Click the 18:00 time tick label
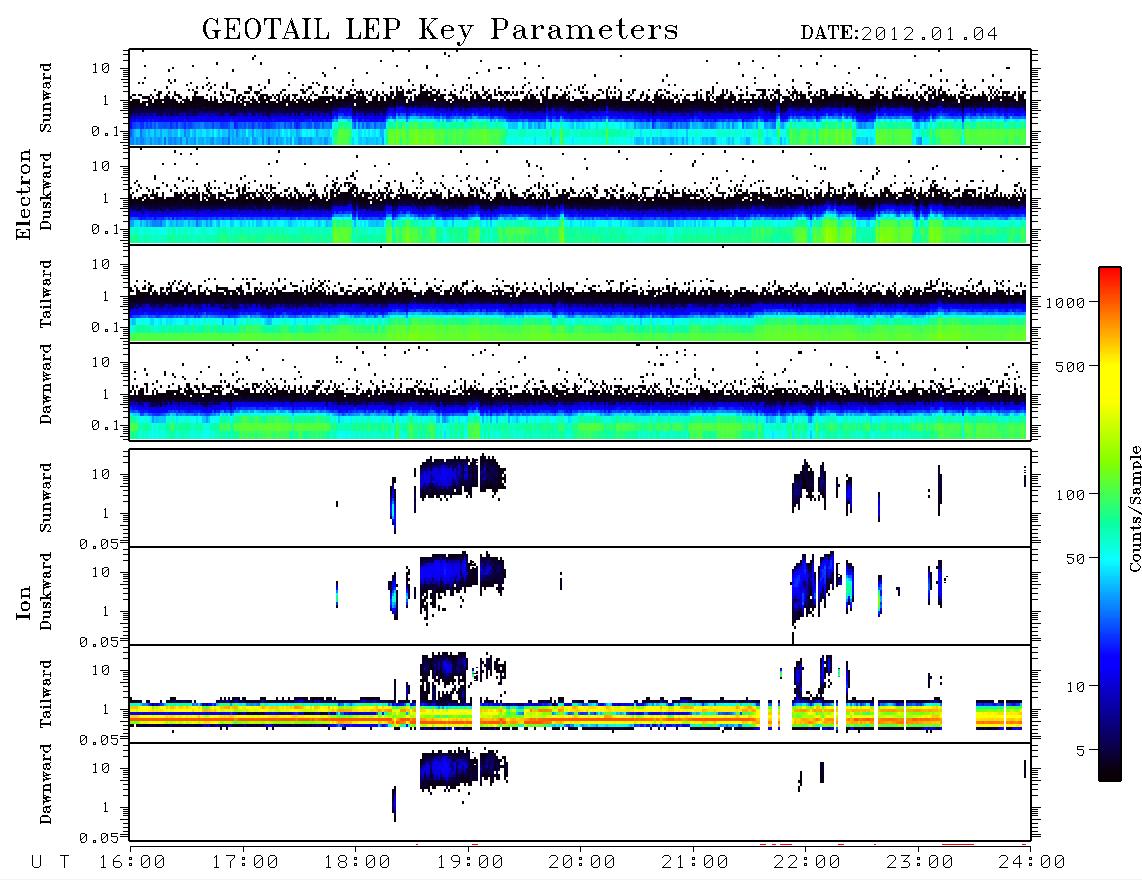The image size is (1142, 880). tap(358, 863)
